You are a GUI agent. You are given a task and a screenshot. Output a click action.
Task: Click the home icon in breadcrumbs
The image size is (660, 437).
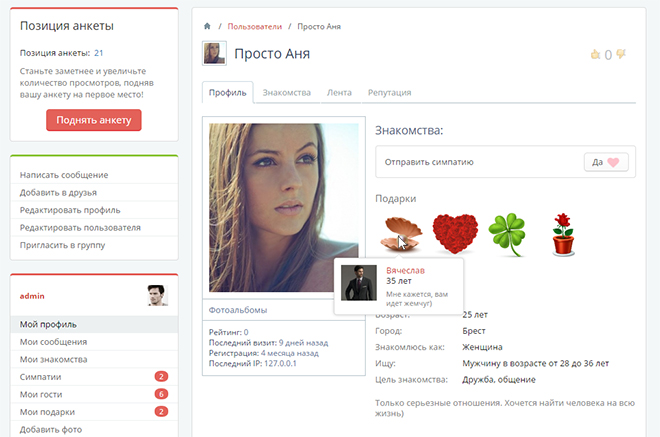click(207, 26)
